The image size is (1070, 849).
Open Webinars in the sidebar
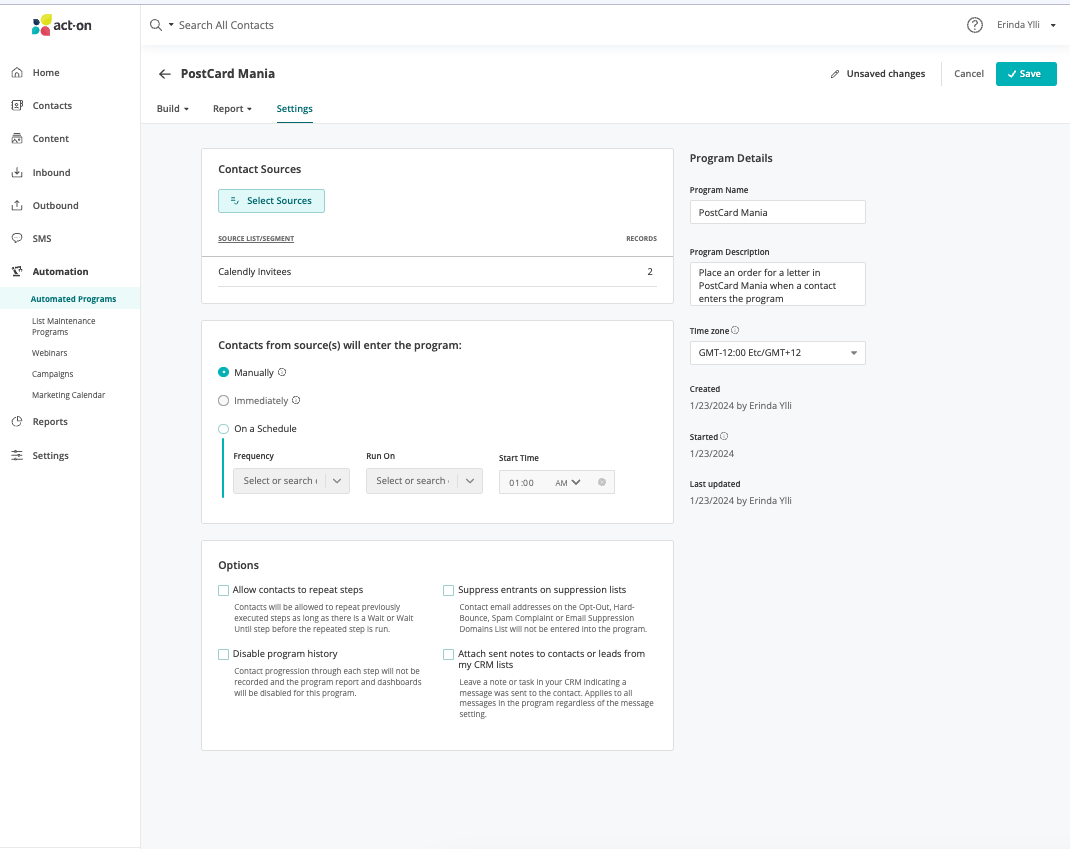(49, 353)
